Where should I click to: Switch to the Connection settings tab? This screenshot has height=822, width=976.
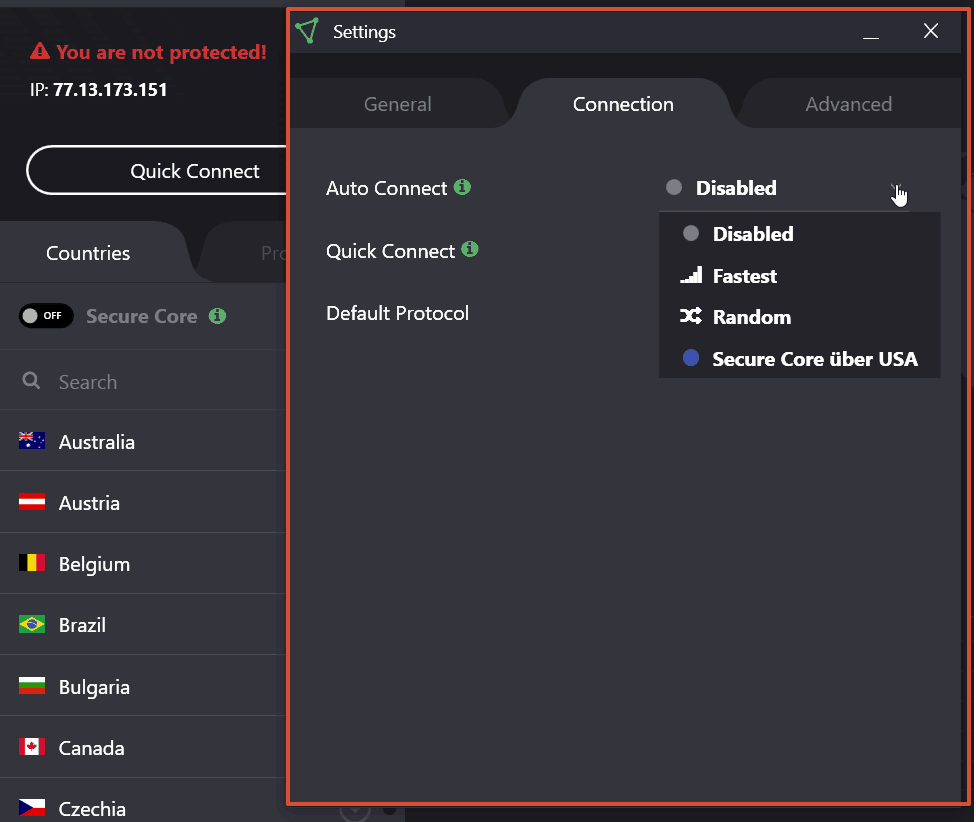click(623, 104)
